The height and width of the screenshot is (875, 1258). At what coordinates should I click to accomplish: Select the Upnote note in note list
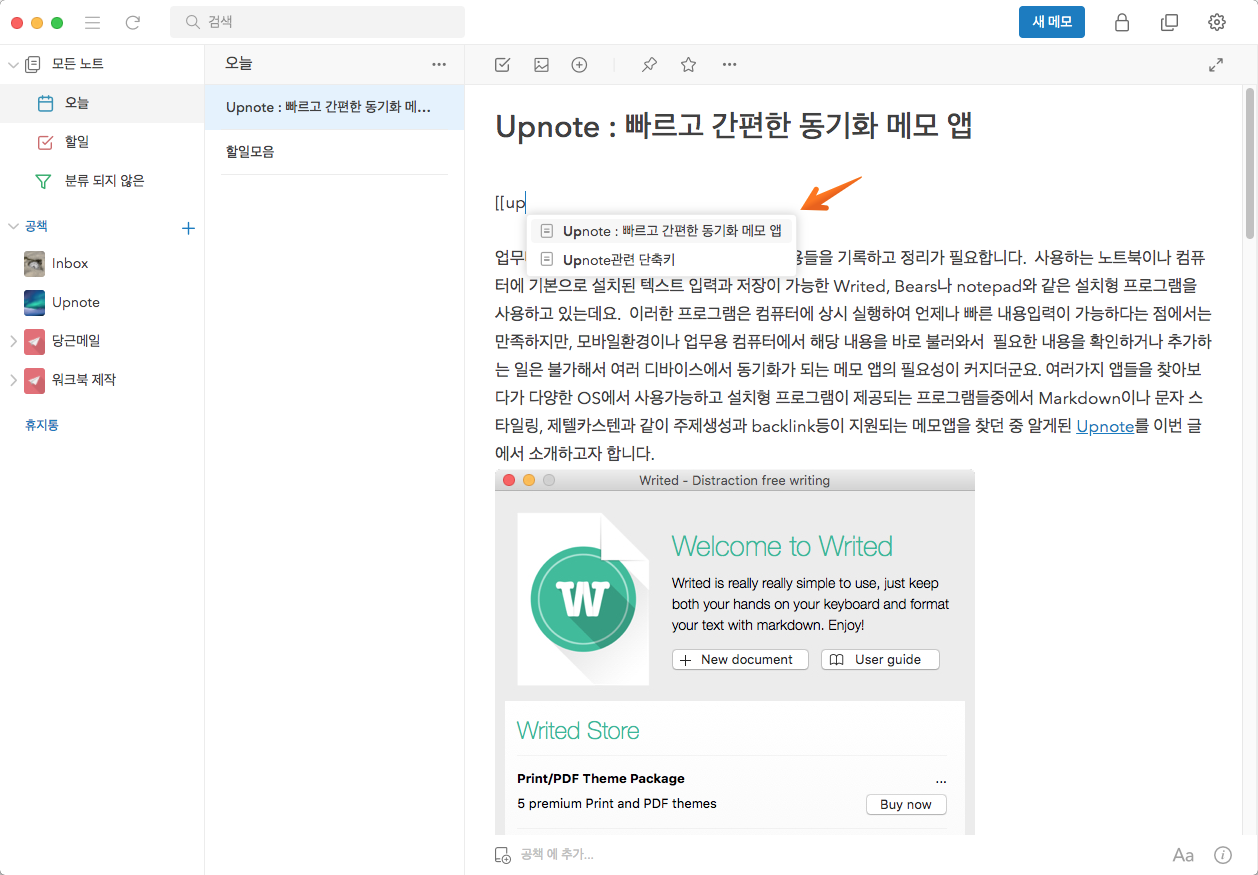(x=334, y=107)
